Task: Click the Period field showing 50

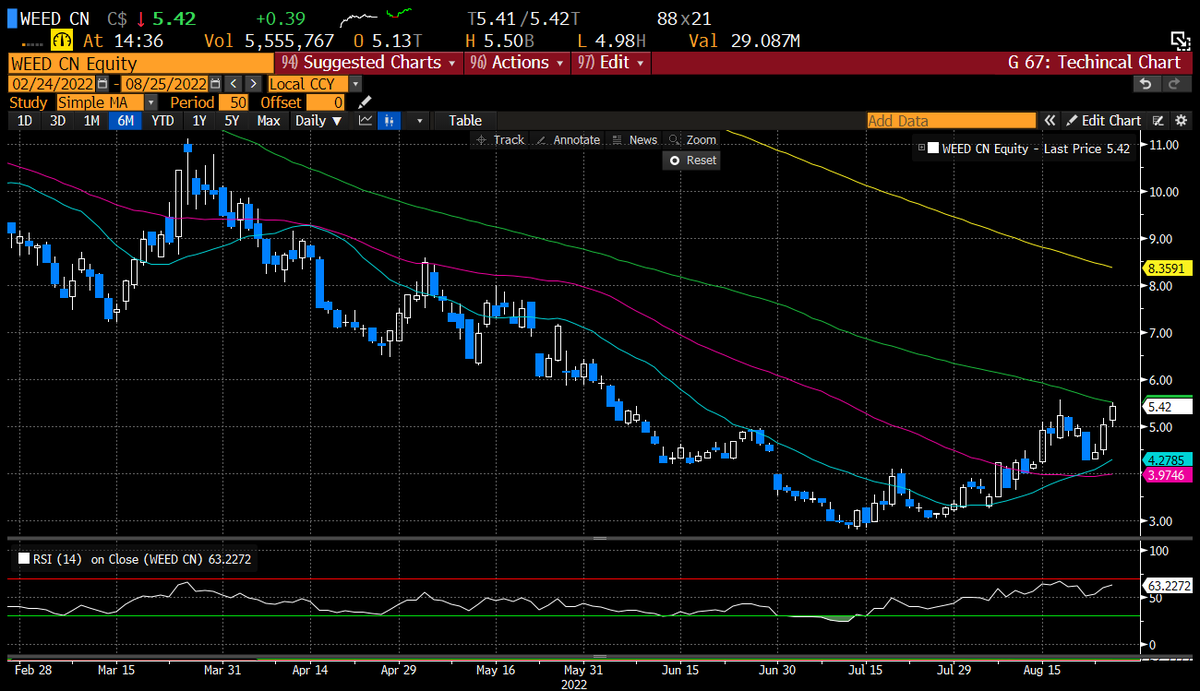Action: click(x=233, y=102)
